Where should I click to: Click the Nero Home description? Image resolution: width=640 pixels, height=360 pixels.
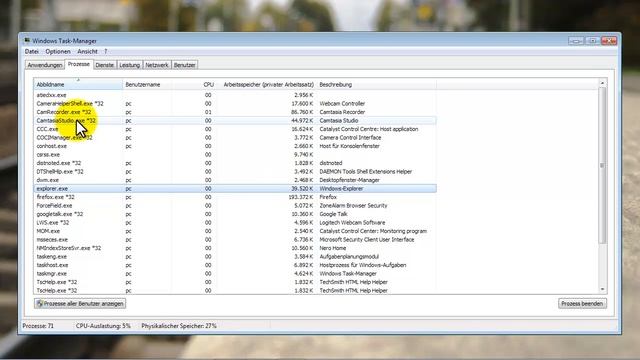coord(333,248)
